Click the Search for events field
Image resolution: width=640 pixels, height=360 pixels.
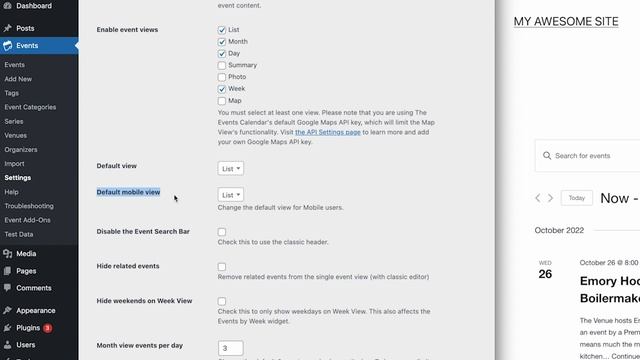point(587,156)
